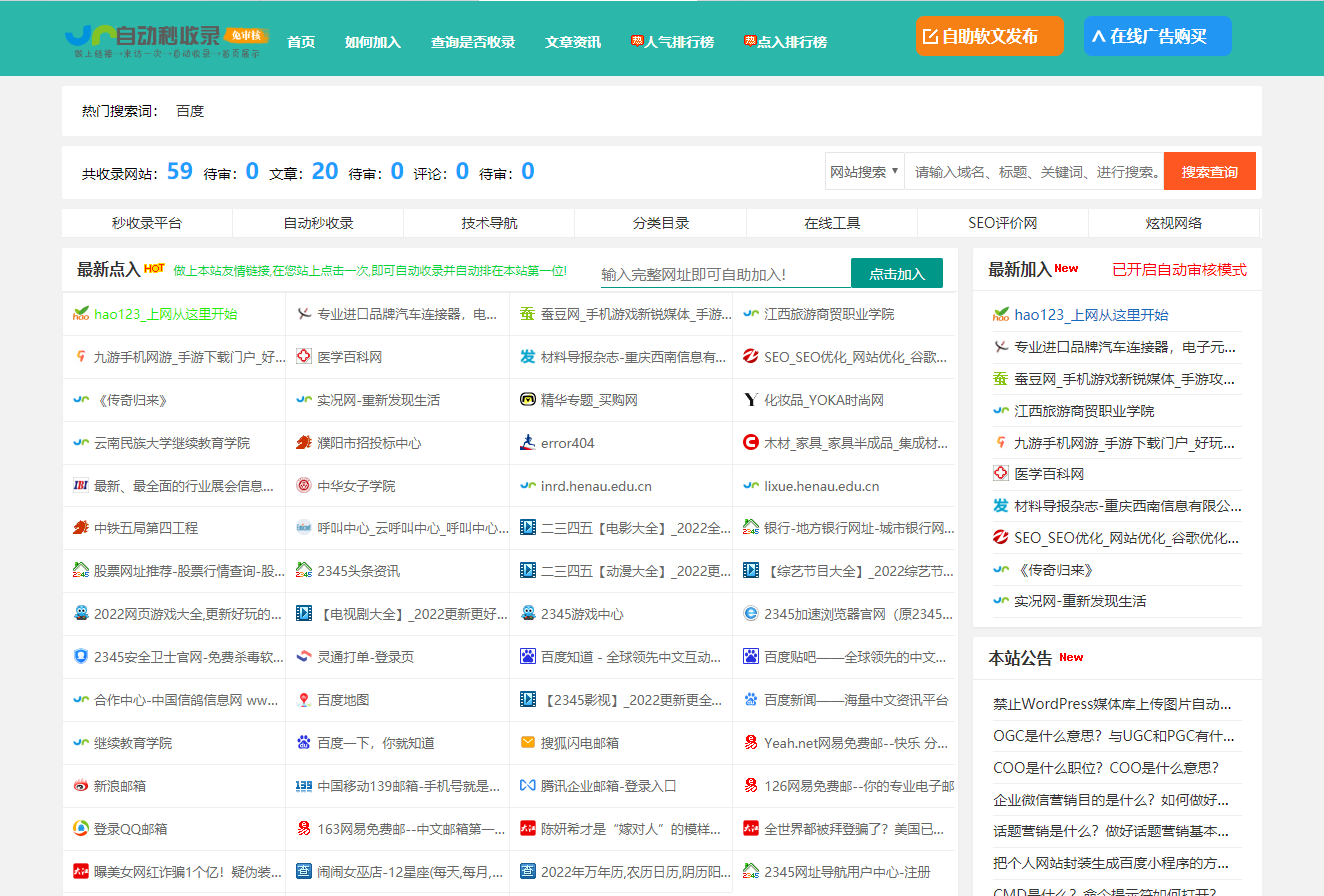This screenshot has height=896, width=1324.
Task: Open the lixue.henau.edu.cn link
Action: click(822, 486)
